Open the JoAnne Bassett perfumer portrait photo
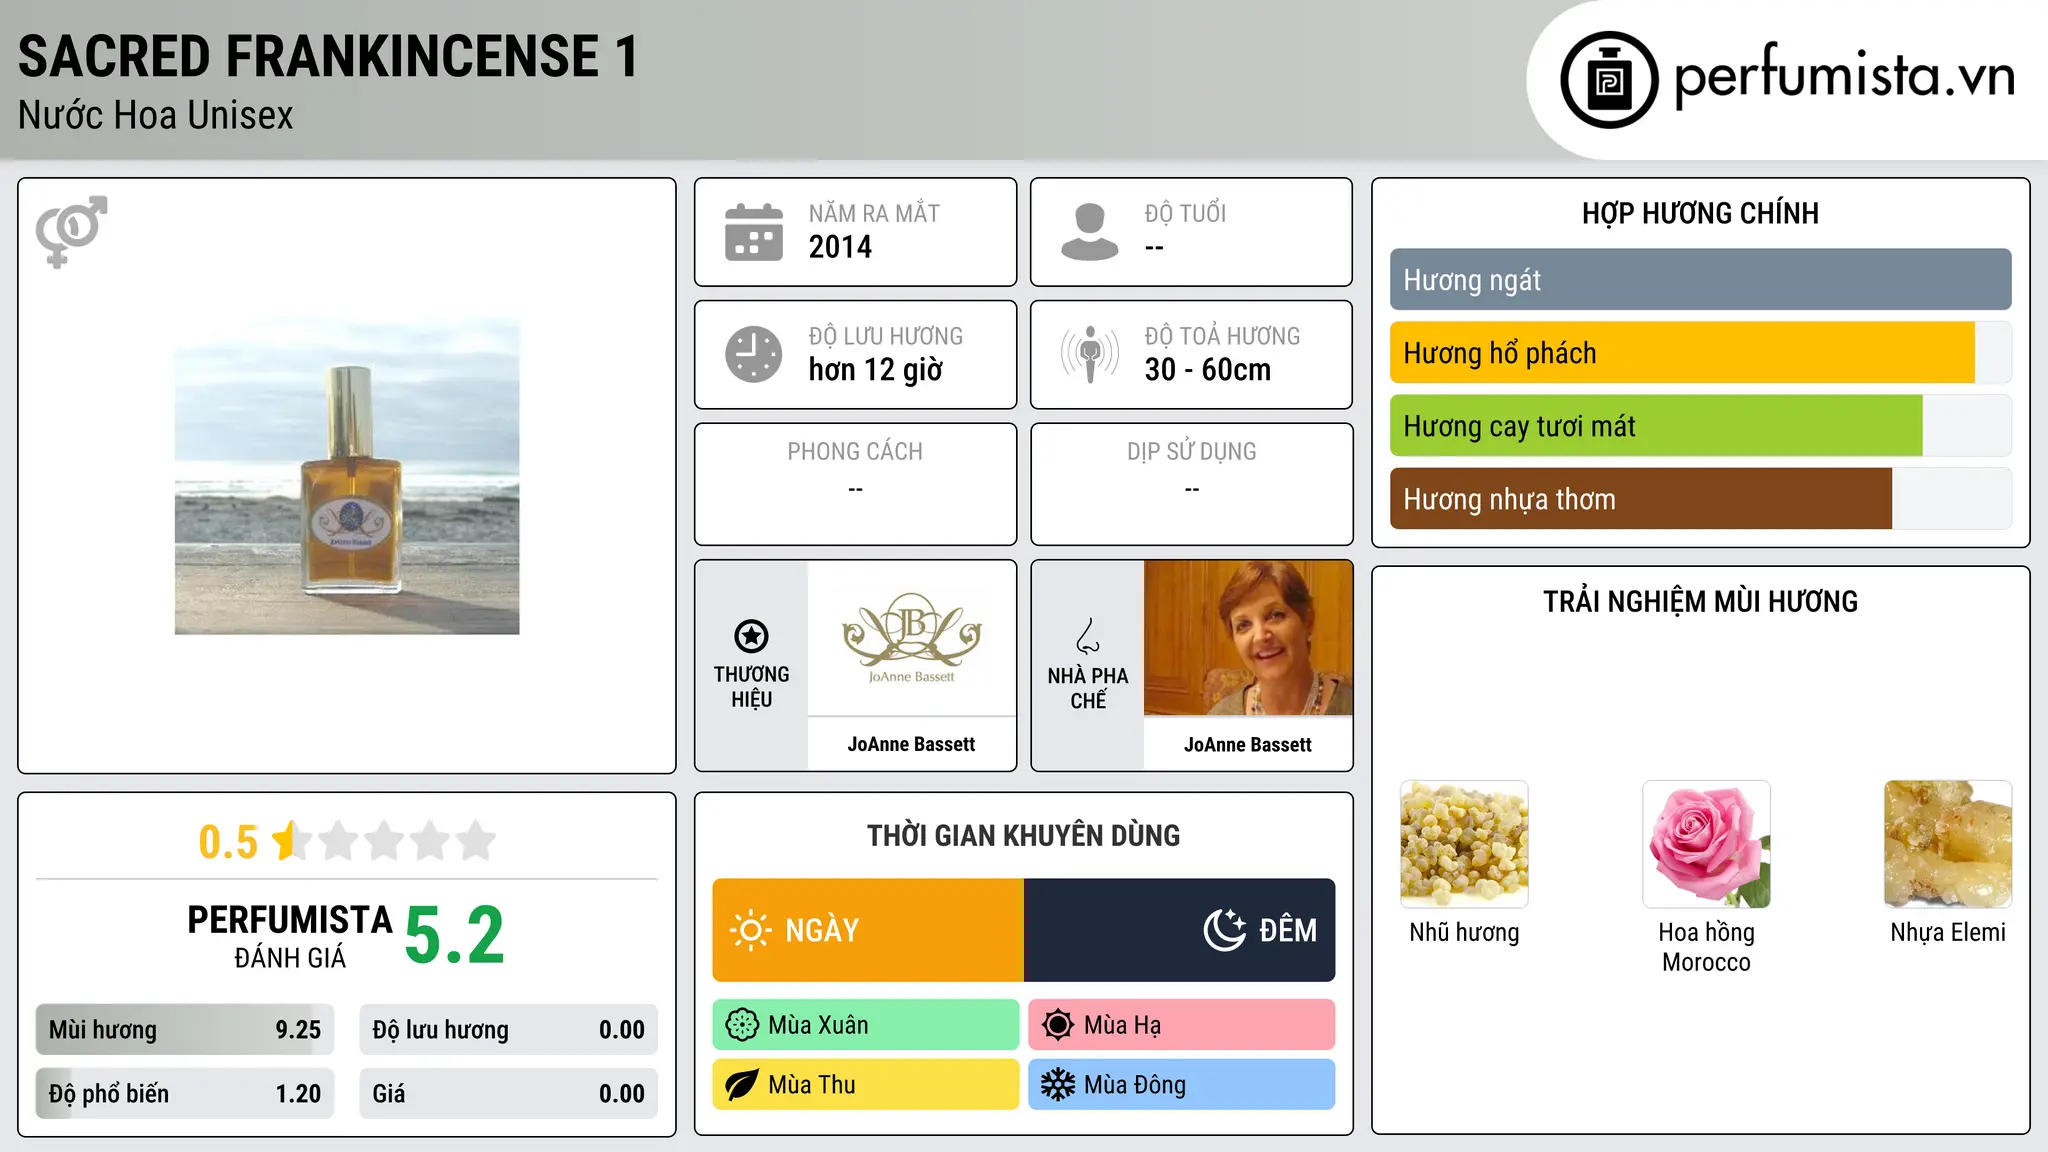The image size is (2048, 1152). tap(1248, 638)
